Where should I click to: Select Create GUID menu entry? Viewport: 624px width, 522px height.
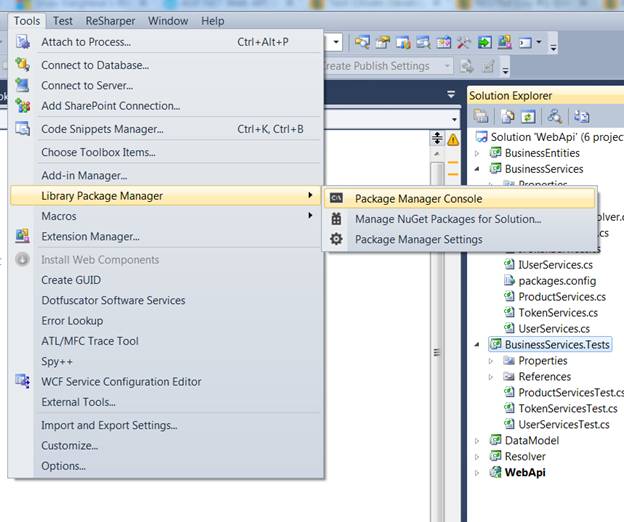coord(165,280)
